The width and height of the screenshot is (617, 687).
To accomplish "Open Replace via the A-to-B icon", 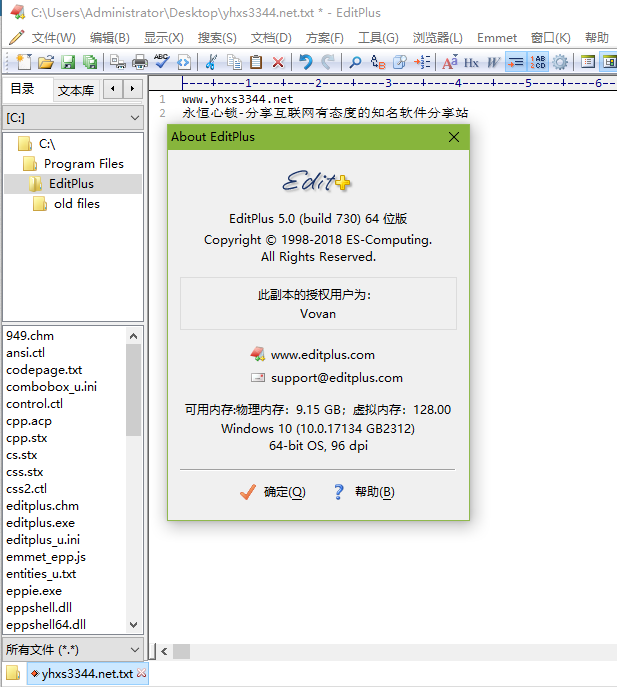I will click(377, 62).
